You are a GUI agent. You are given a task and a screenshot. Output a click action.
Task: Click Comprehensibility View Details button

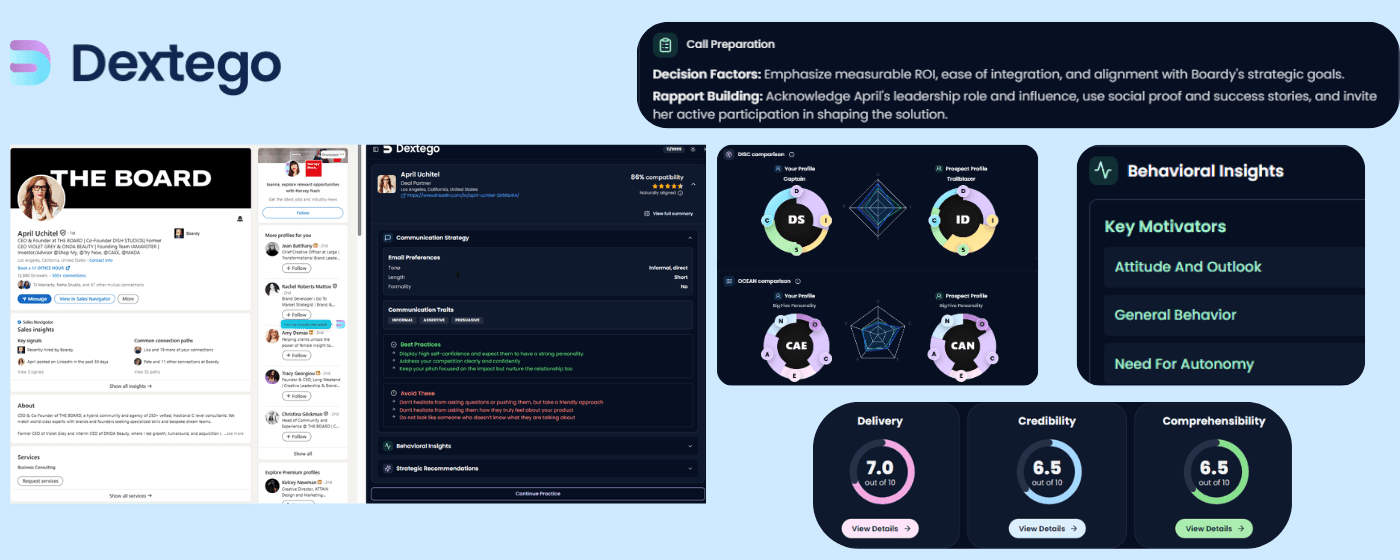pos(1214,528)
